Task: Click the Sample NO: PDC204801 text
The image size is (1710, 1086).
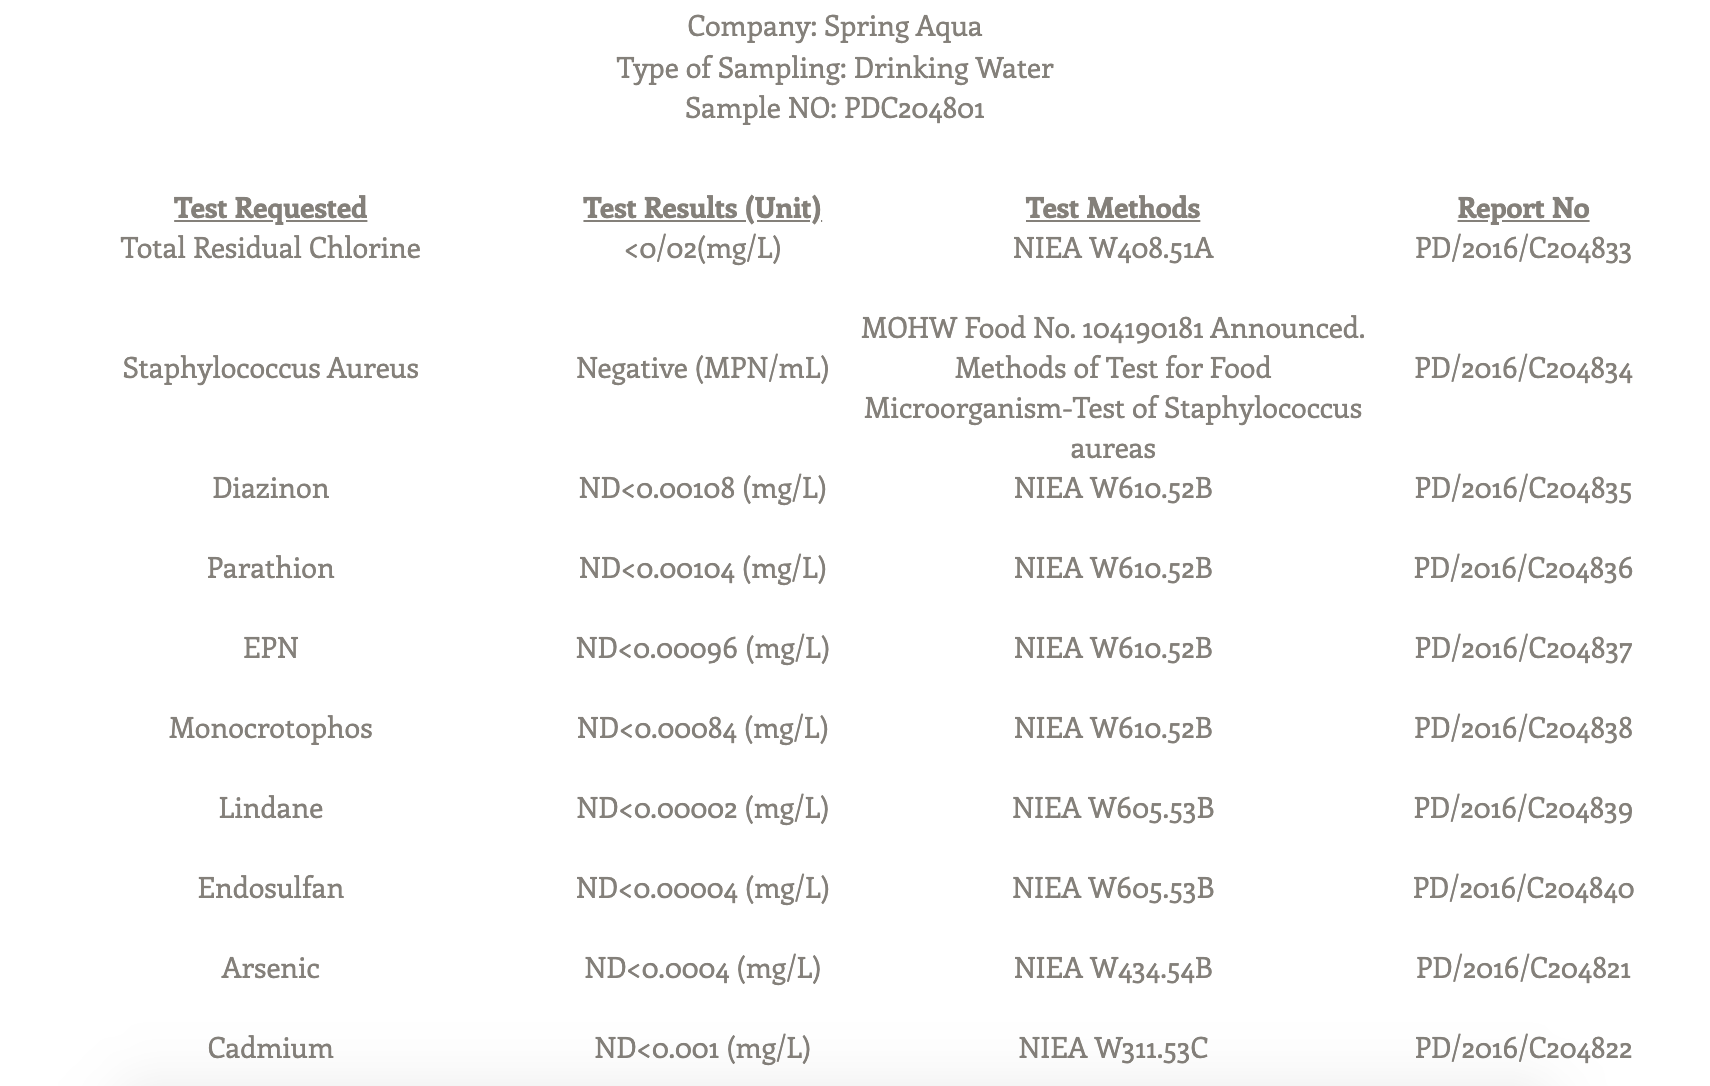Action: 834,107
